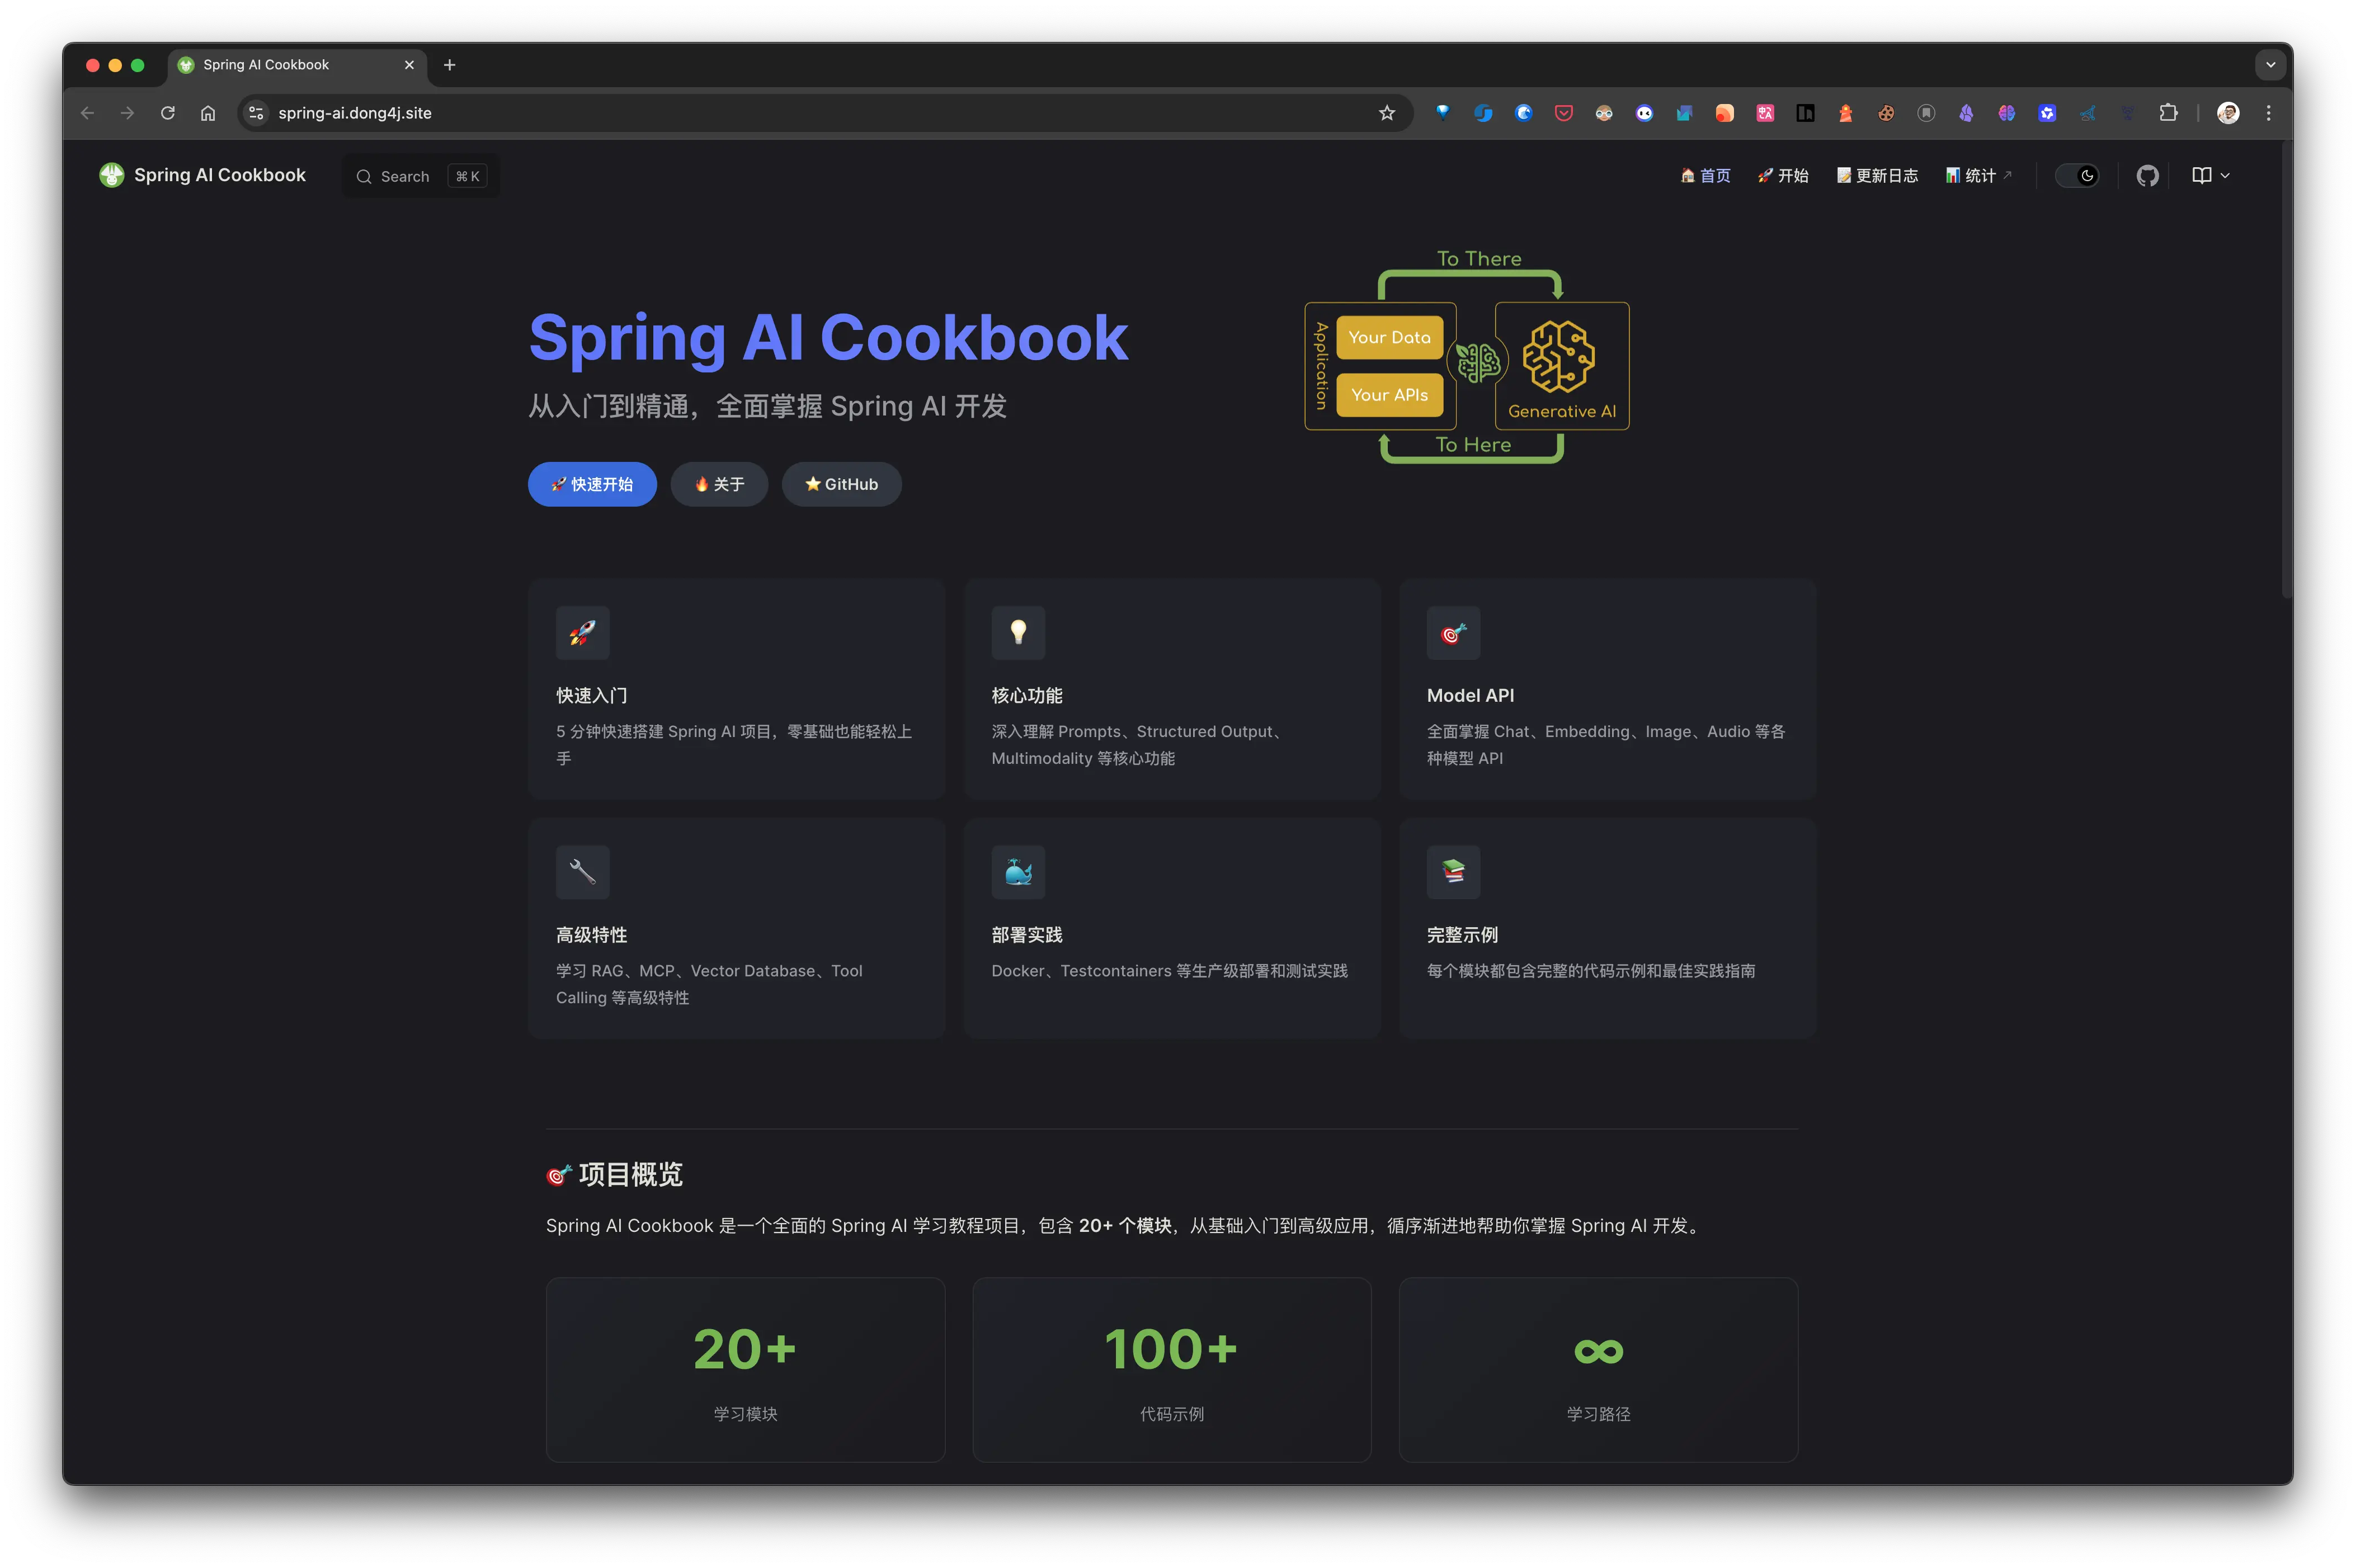Viewport: 2356px width, 1568px height.
Task: Open a new browser tab
Action: (x=450, y=65)
